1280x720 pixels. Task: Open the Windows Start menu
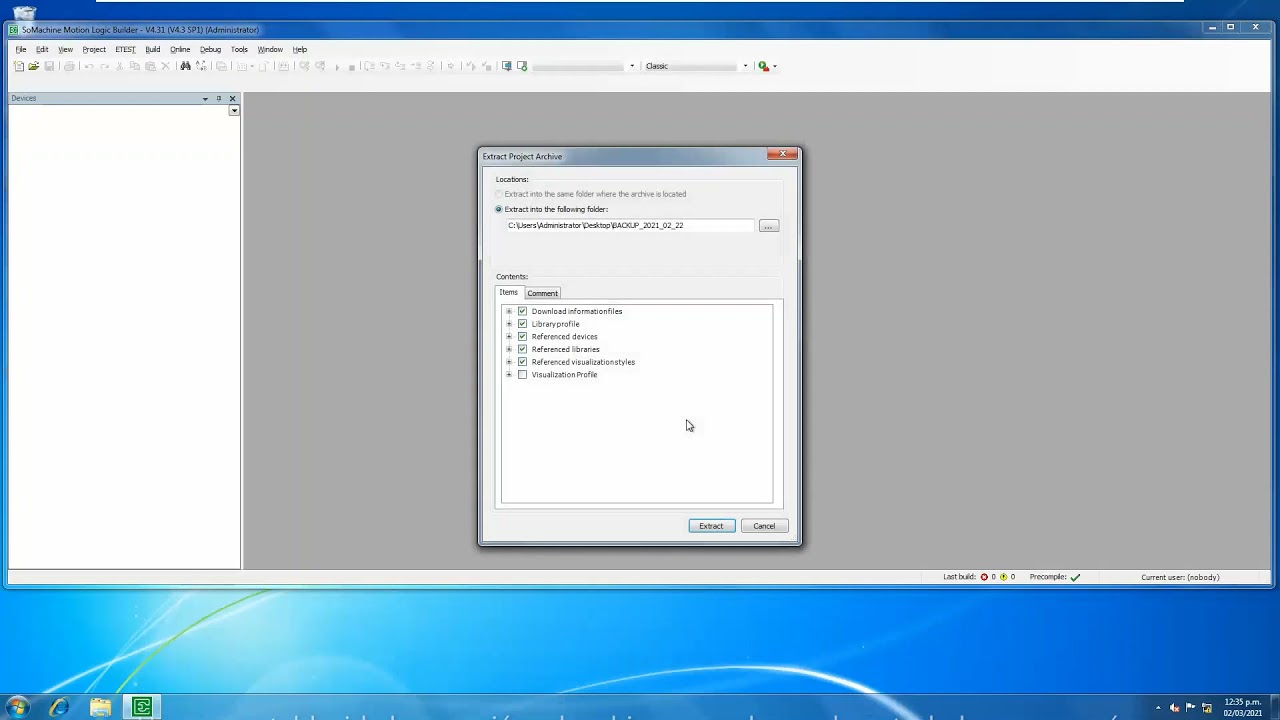pos(17,707)
